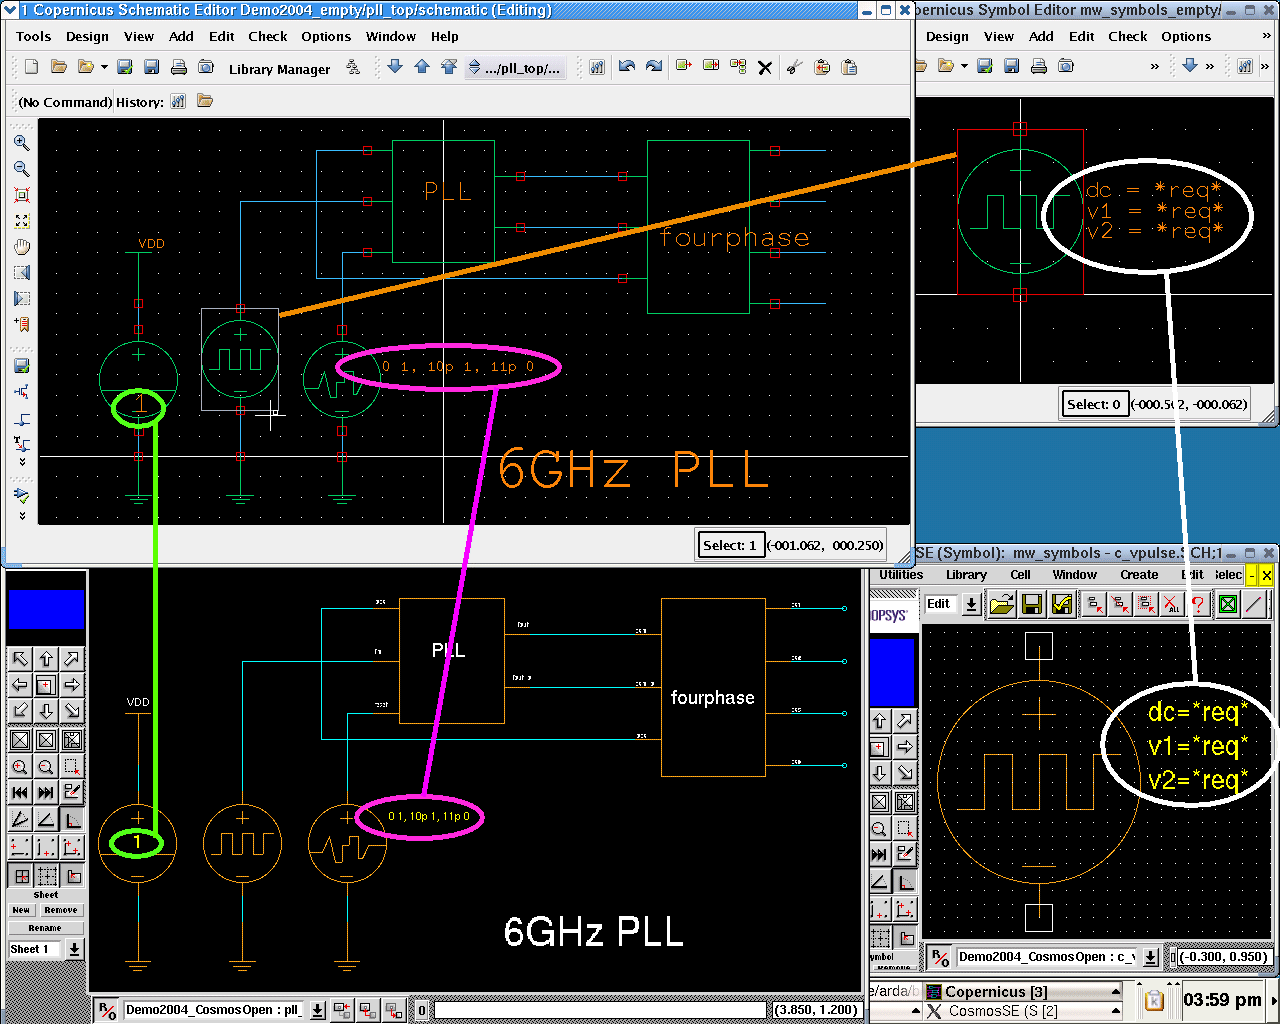
Task: Open the Check menu in Schematic Editor
Action: coord(268,36)
